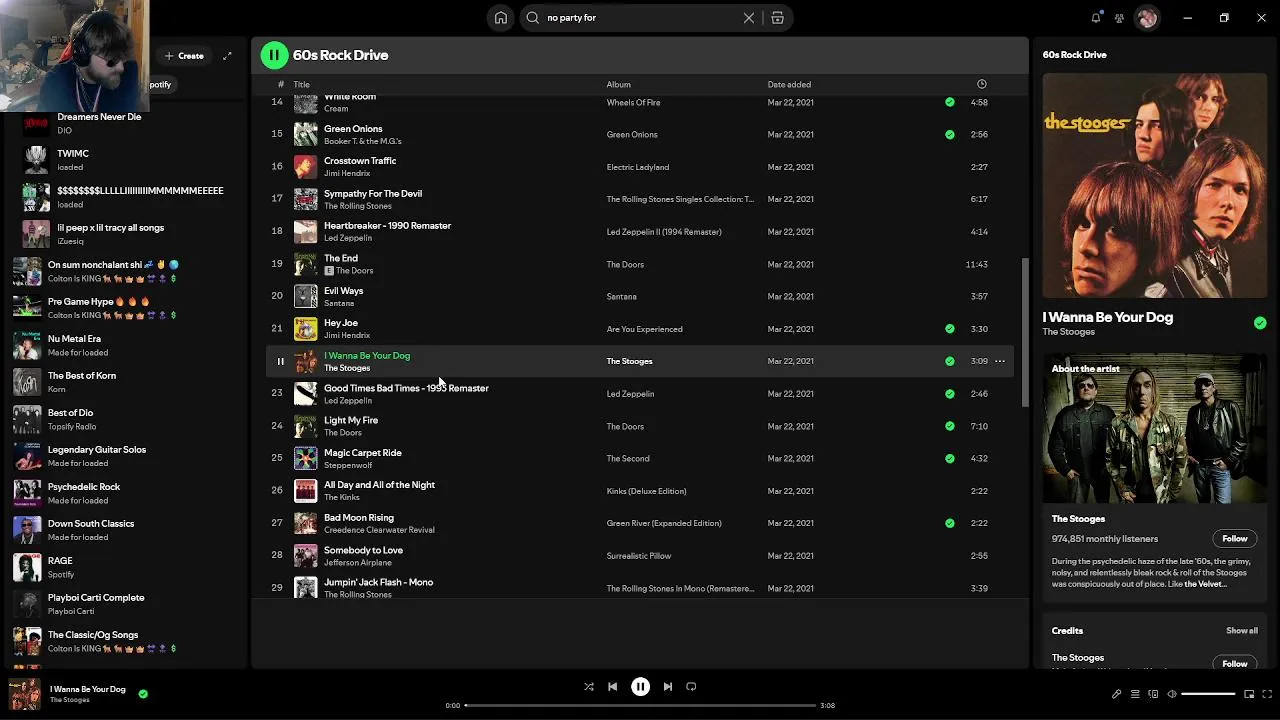Image resolution: width=1280 pixels, height=720 pixels.
Task: Click now playing album art in player bar
Action: pos(24,694)
